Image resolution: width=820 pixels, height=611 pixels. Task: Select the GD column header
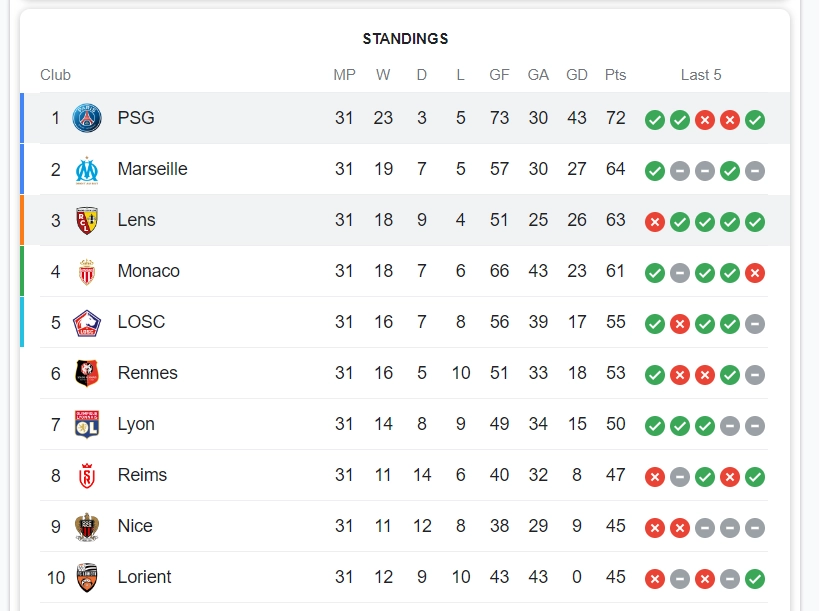577,75
